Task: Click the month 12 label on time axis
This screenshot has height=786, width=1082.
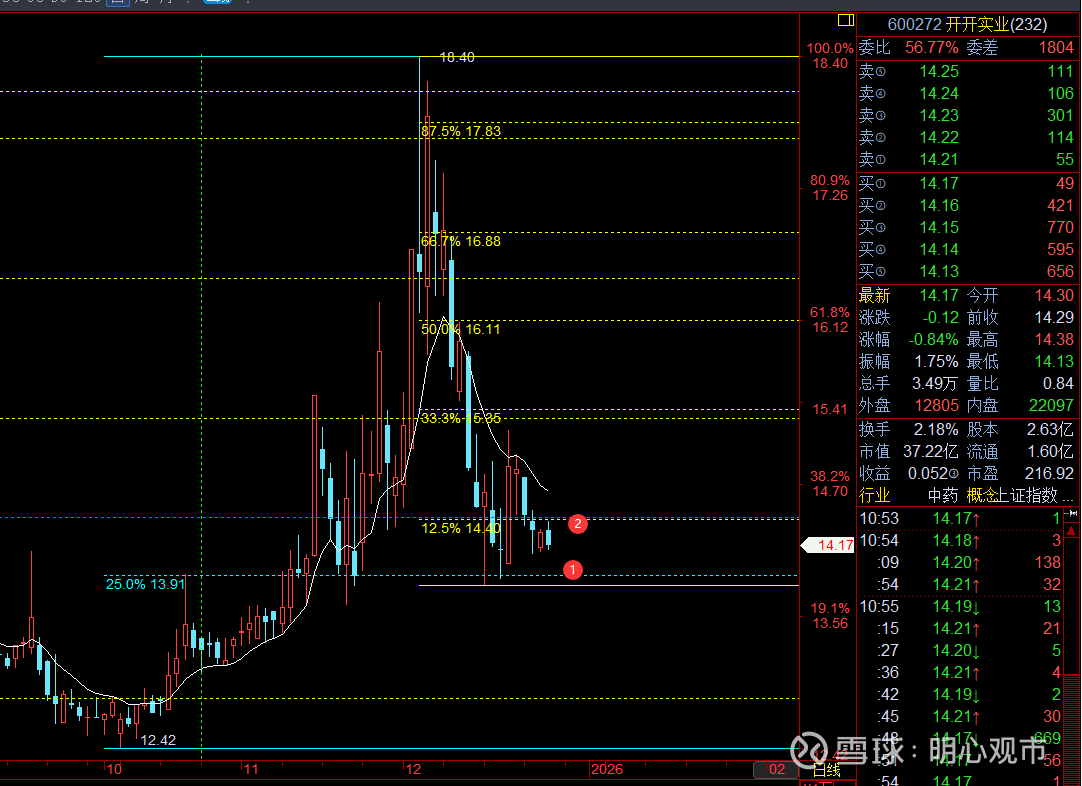Action: pos(413,769)
